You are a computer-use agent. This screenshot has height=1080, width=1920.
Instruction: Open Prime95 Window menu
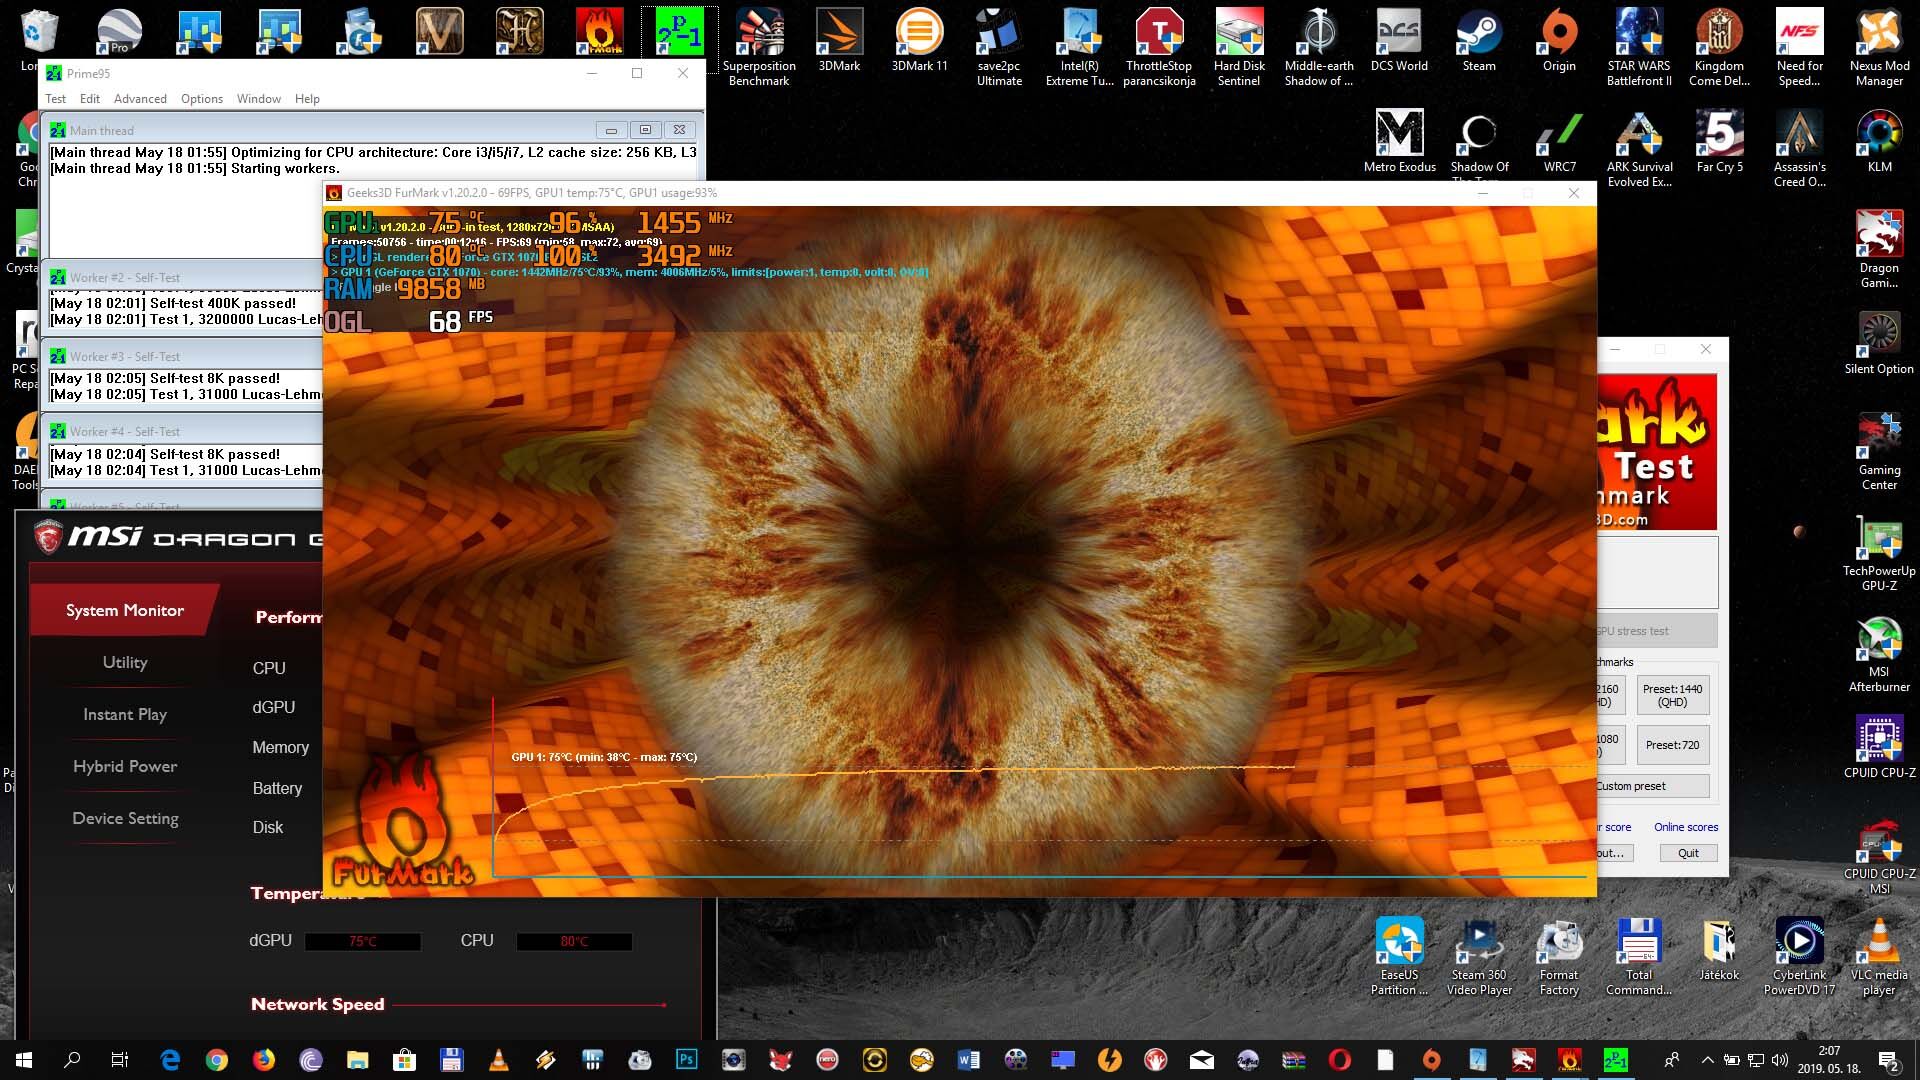[259, 99]
